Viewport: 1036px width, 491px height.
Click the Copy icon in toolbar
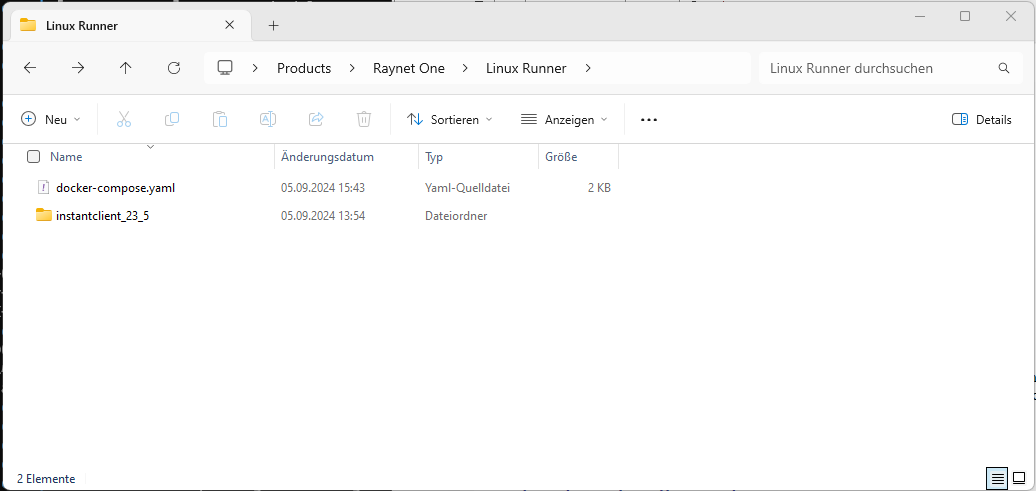[172, 119]
